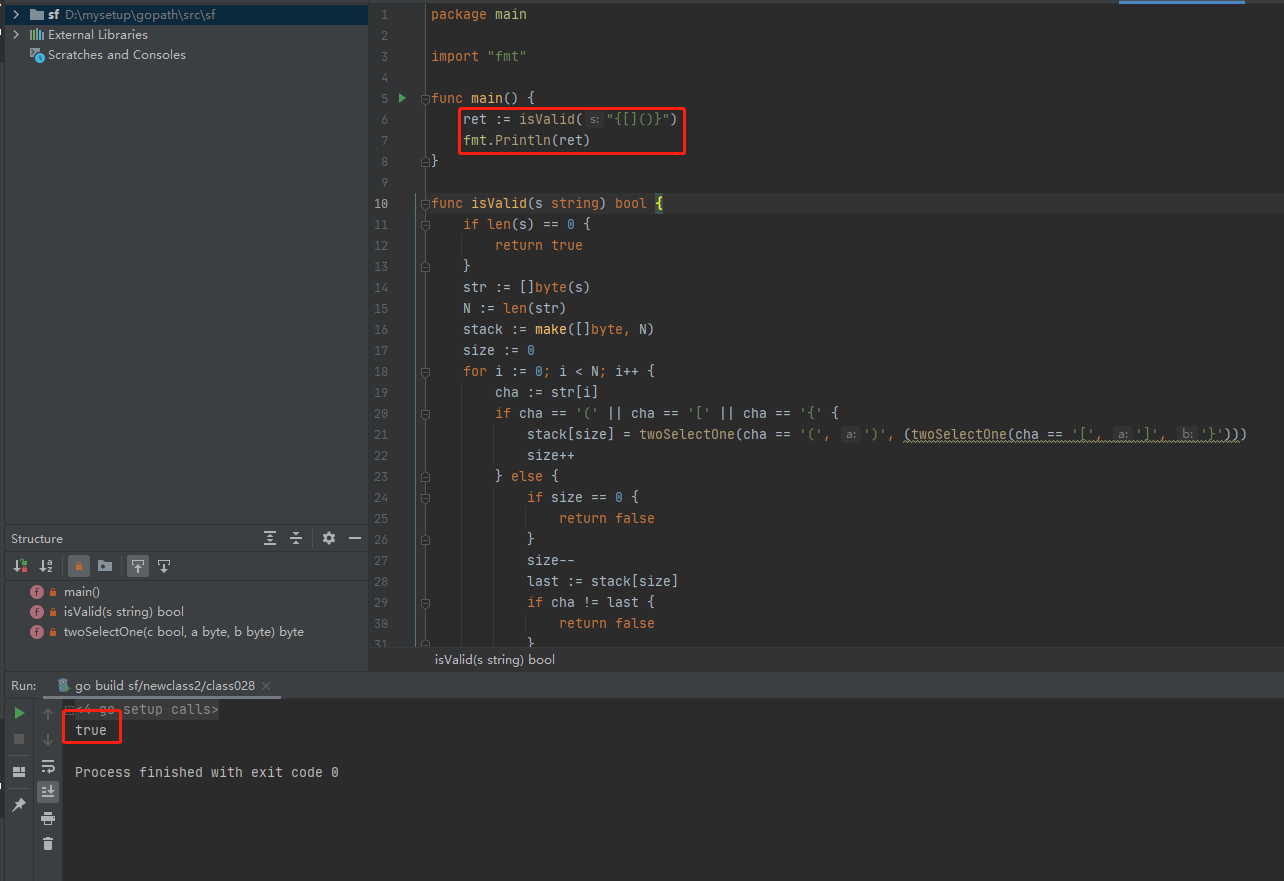Click the Print icon in Run console

[48, 818]
